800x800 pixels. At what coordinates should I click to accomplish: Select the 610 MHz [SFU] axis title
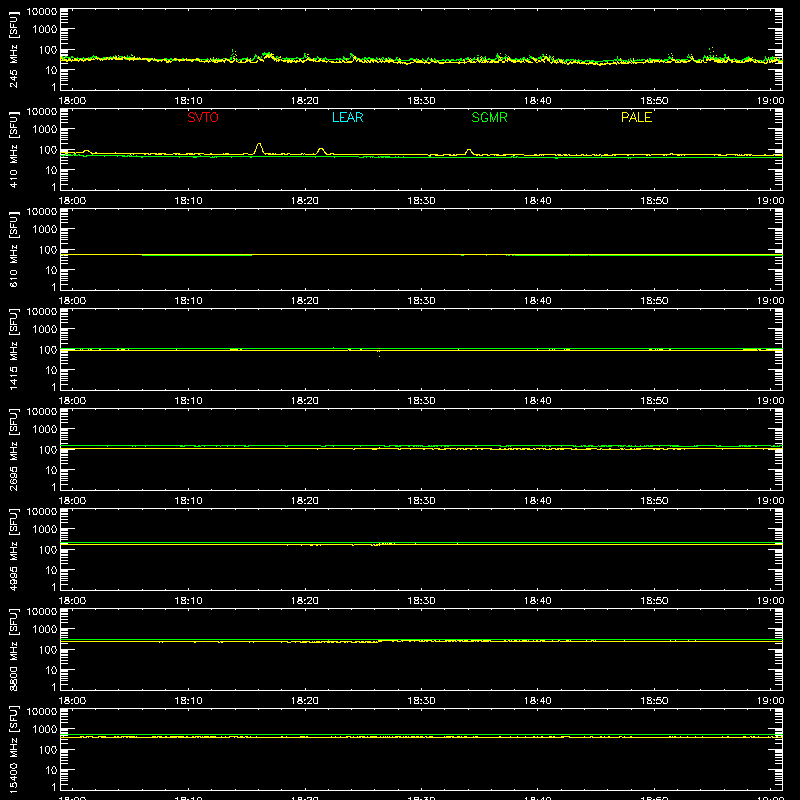point(14,249)
